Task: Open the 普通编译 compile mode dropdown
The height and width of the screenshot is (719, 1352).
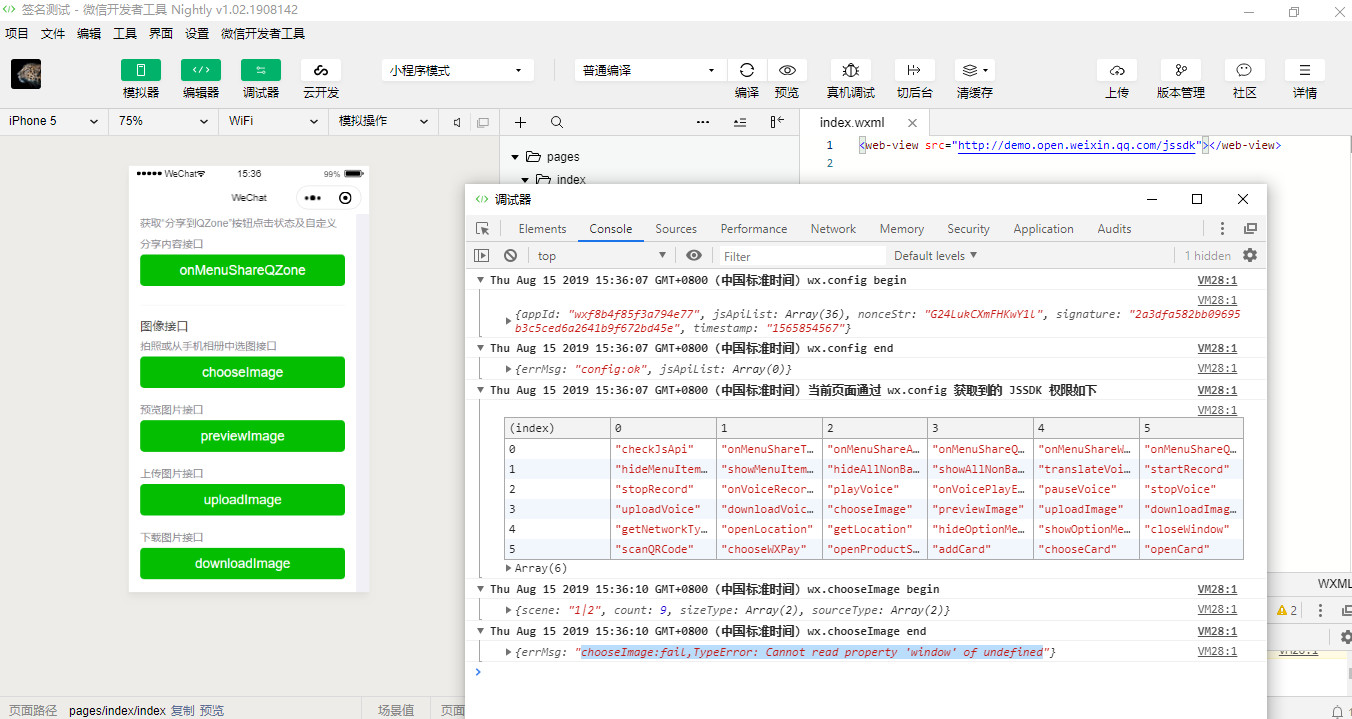Action: coord(650,70)
